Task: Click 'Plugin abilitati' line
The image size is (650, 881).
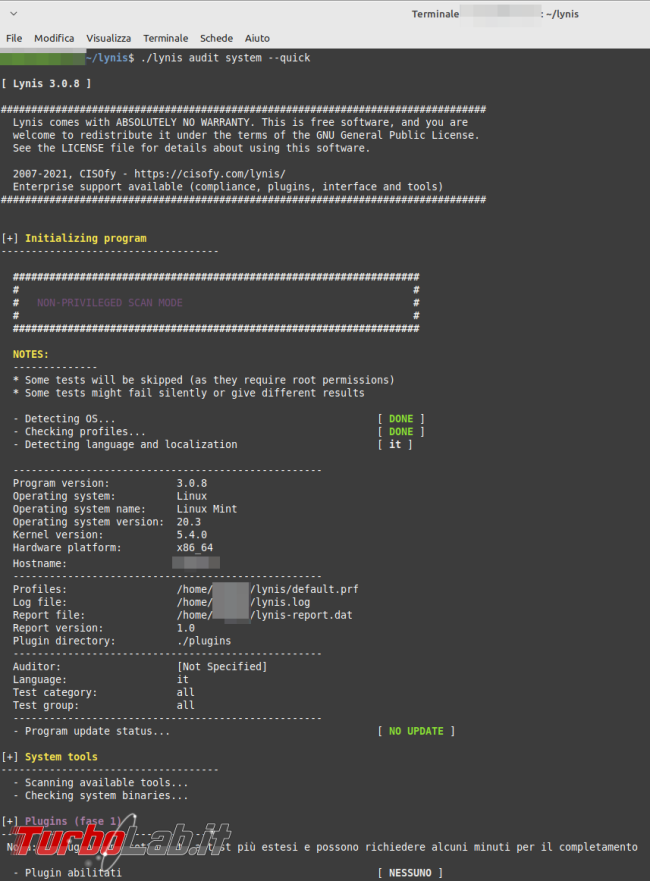Action: point(67,873)
